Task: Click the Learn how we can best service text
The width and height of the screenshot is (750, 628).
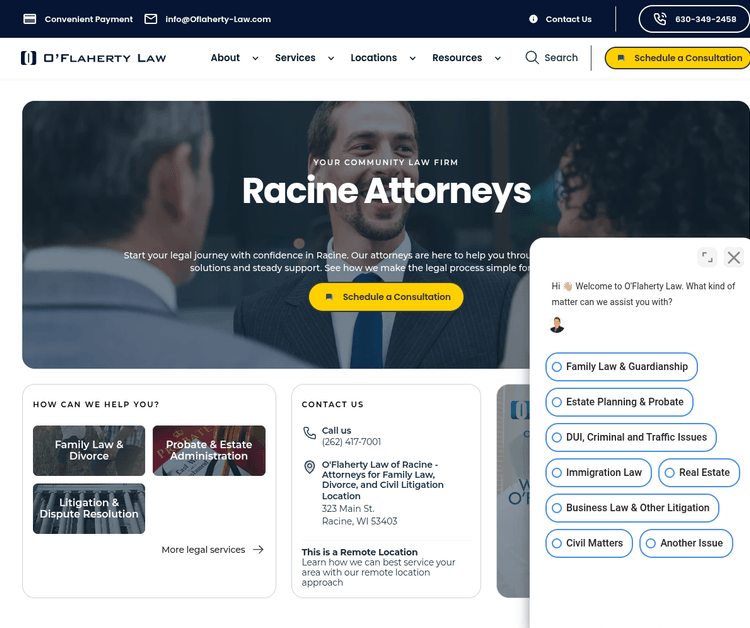Action: (378, 573)
